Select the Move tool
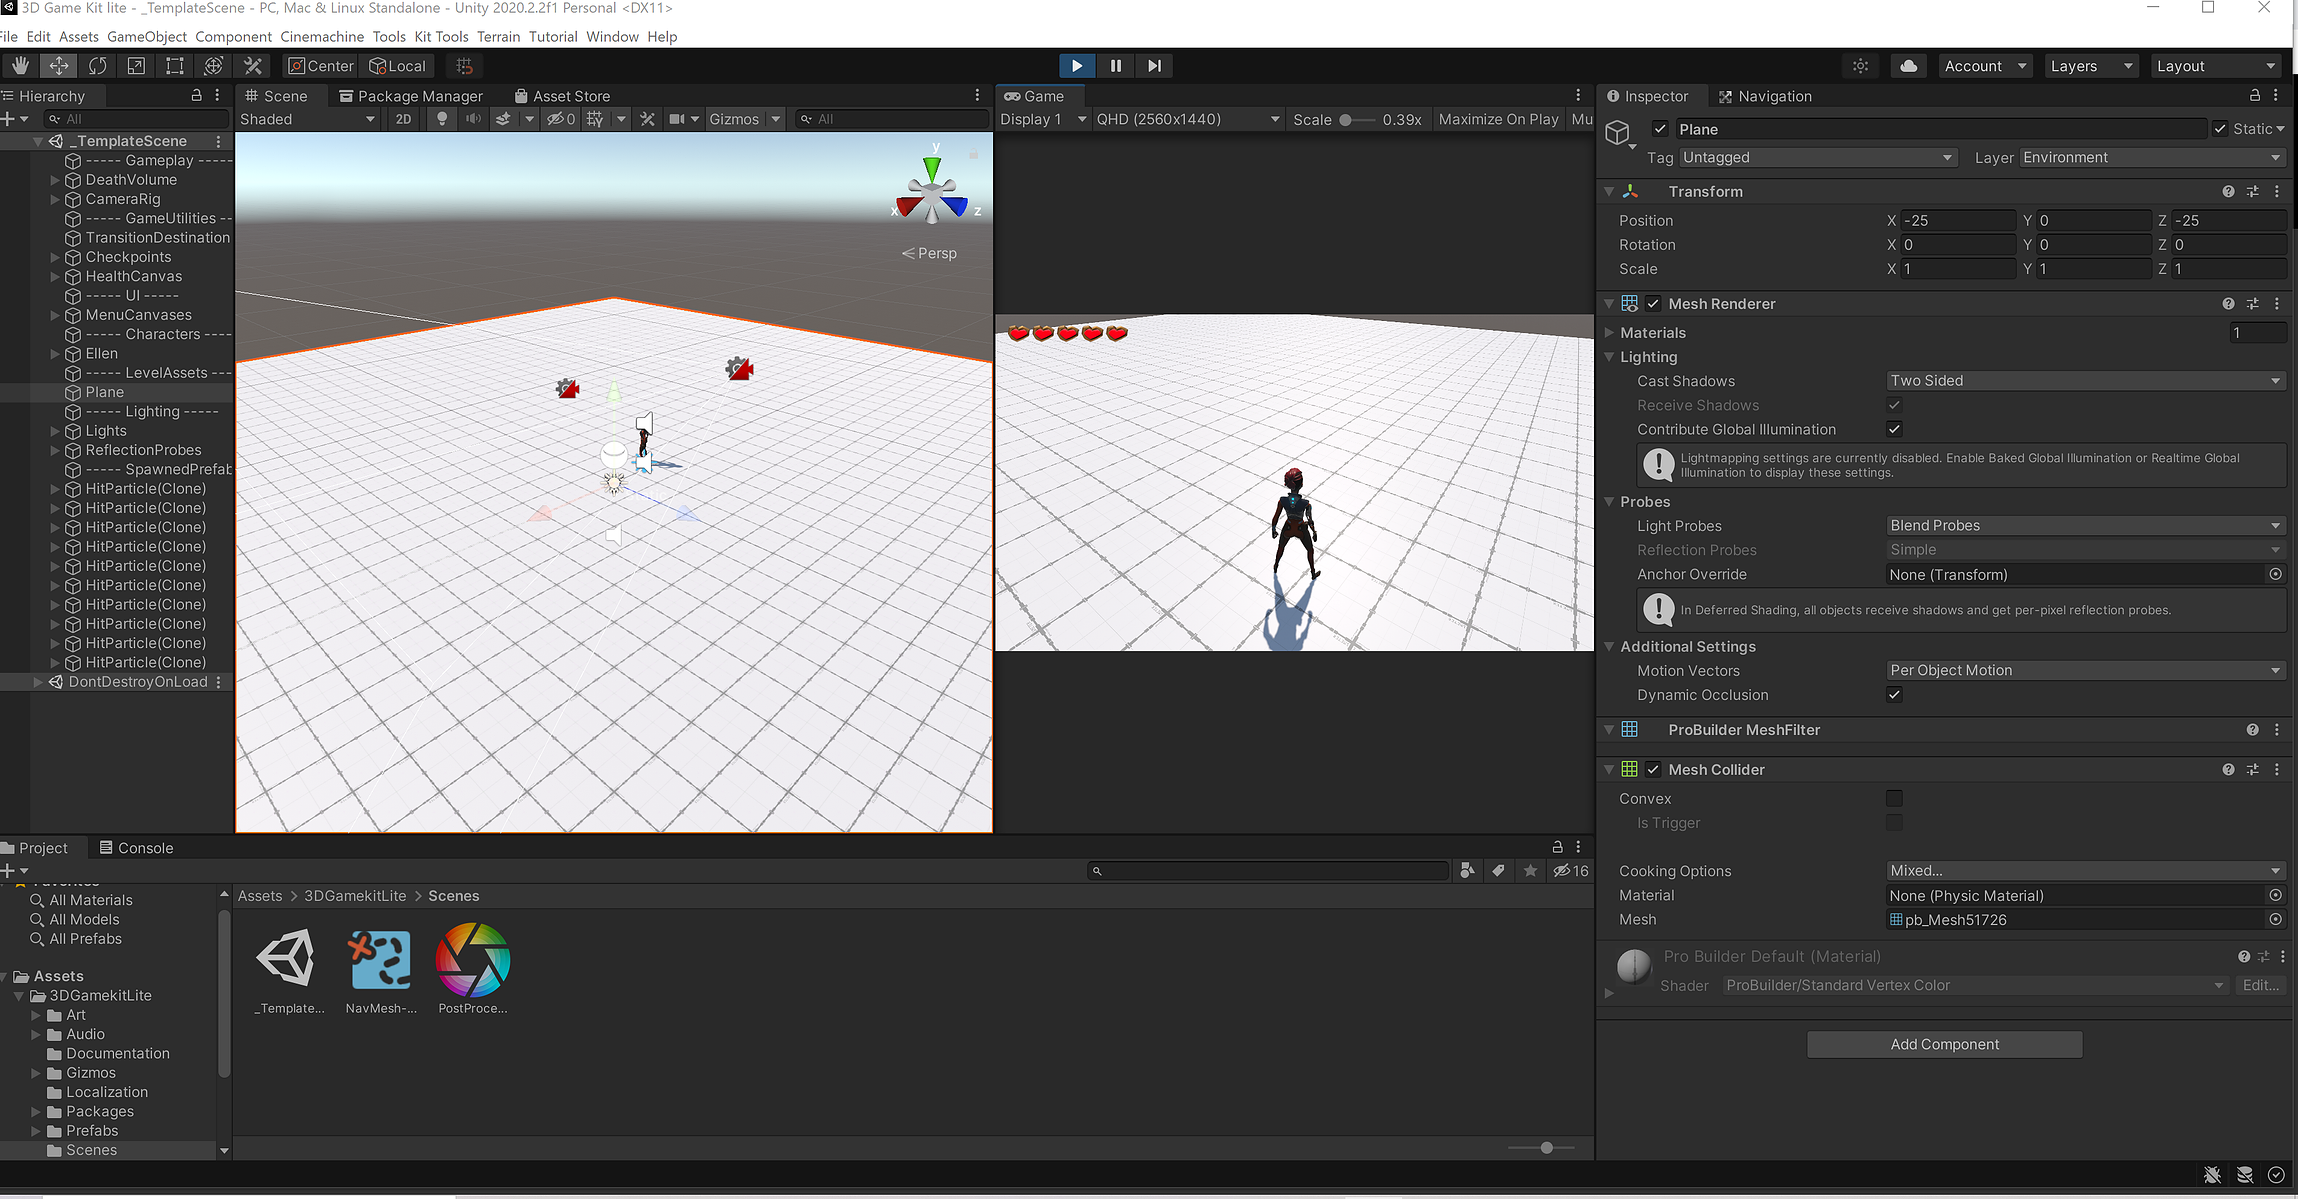The width and height of the screenshot is (2298, 1199). [59, 66]
